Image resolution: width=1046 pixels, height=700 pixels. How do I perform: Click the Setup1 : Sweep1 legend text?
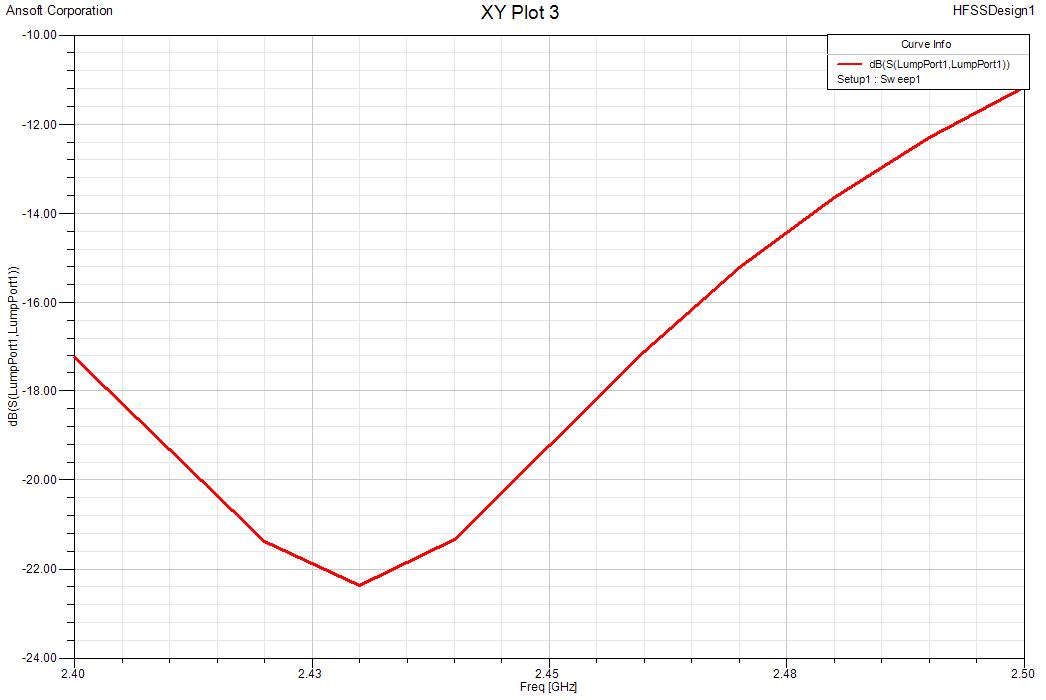(879, 79)
